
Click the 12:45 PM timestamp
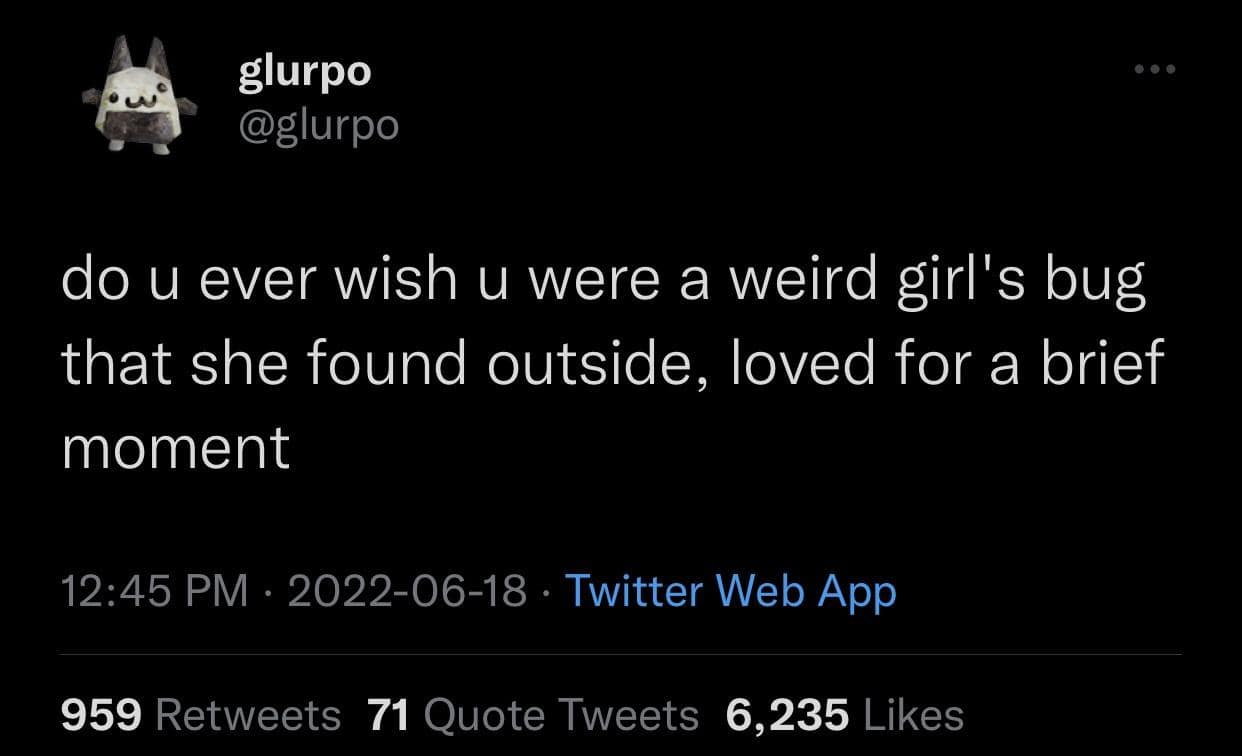(x=154, y=591)
